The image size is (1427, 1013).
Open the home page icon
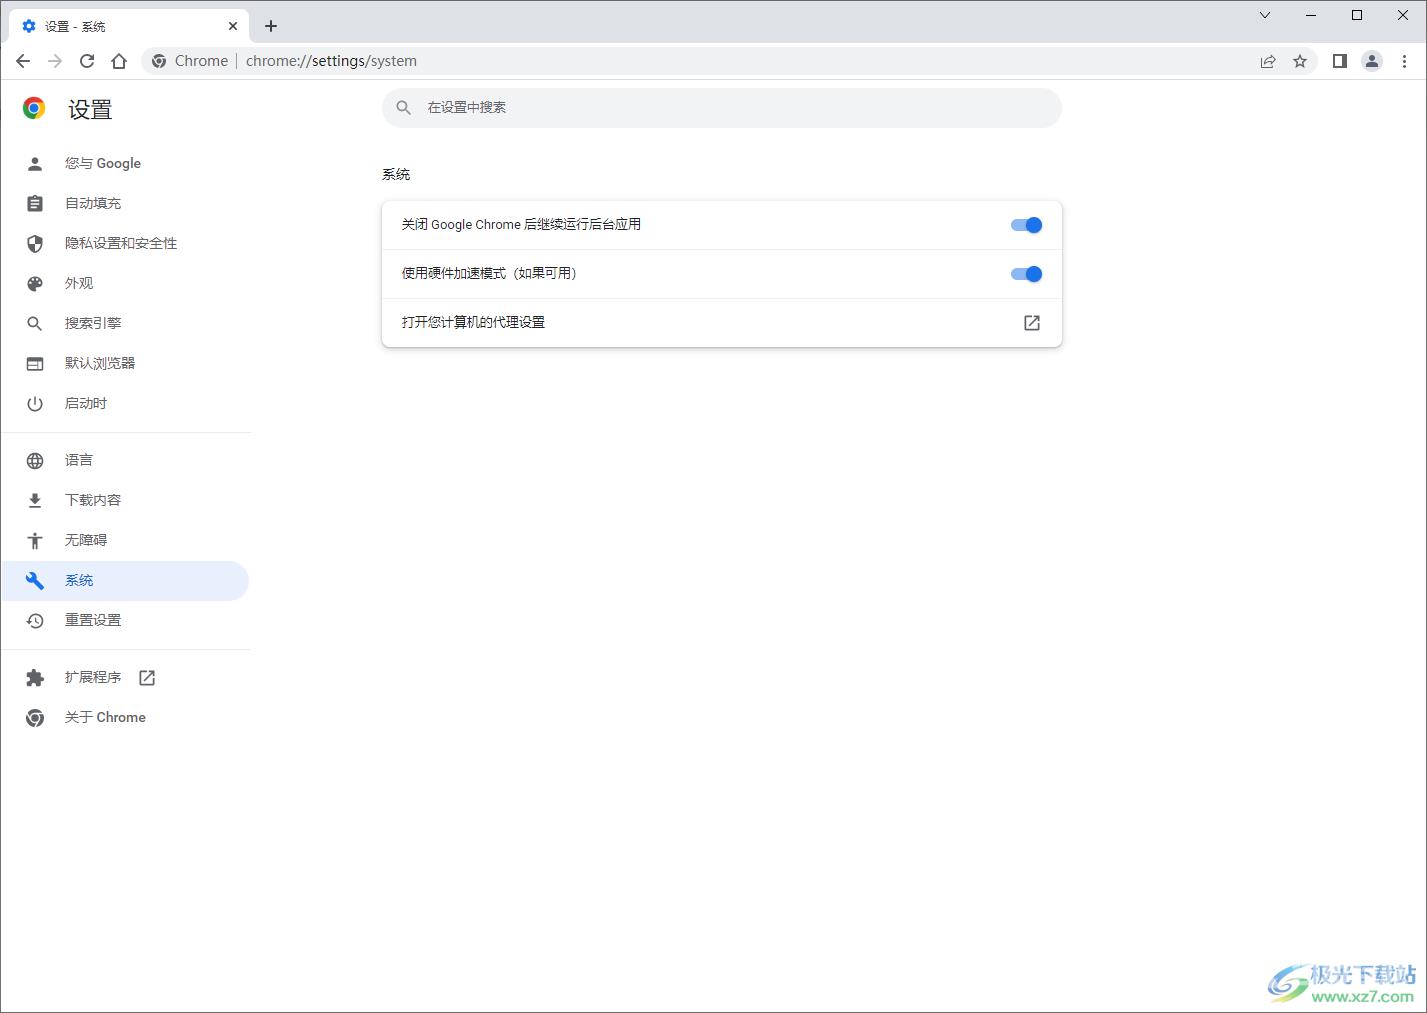point(119,61)
